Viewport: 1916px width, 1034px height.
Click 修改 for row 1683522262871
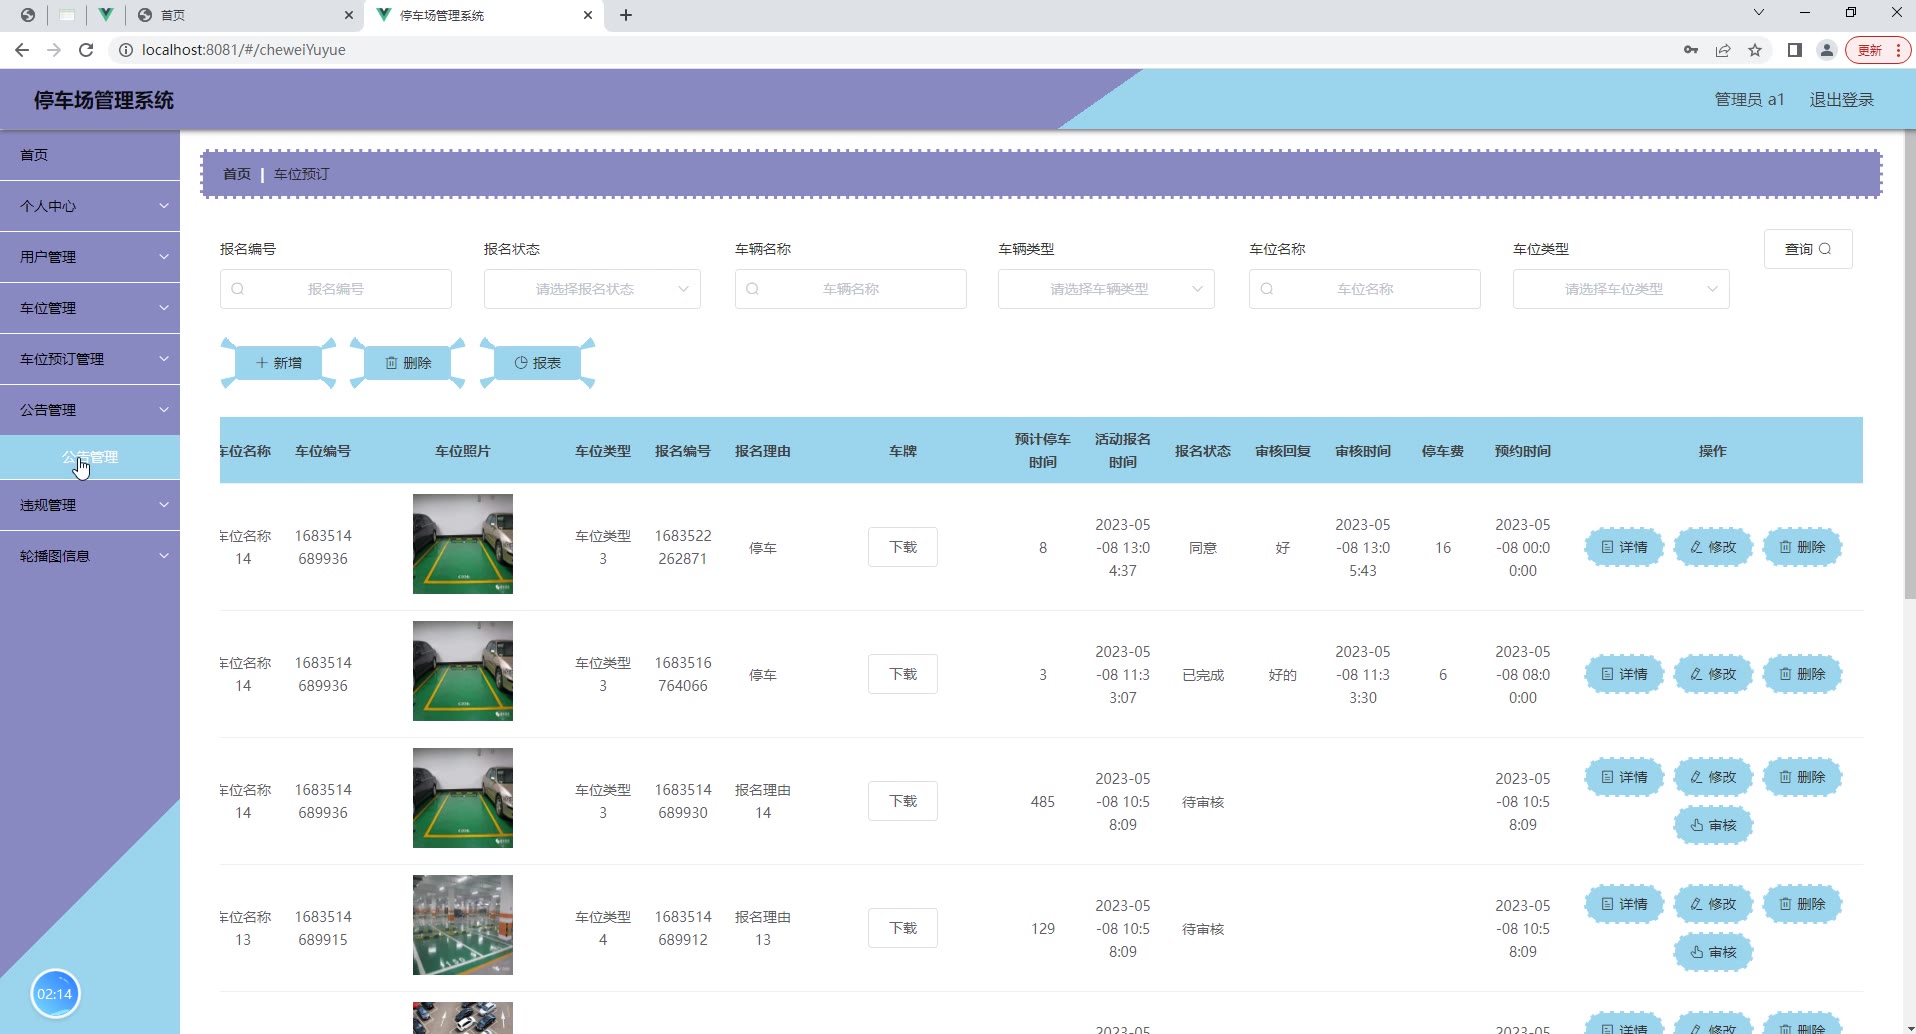(1713, 547)
